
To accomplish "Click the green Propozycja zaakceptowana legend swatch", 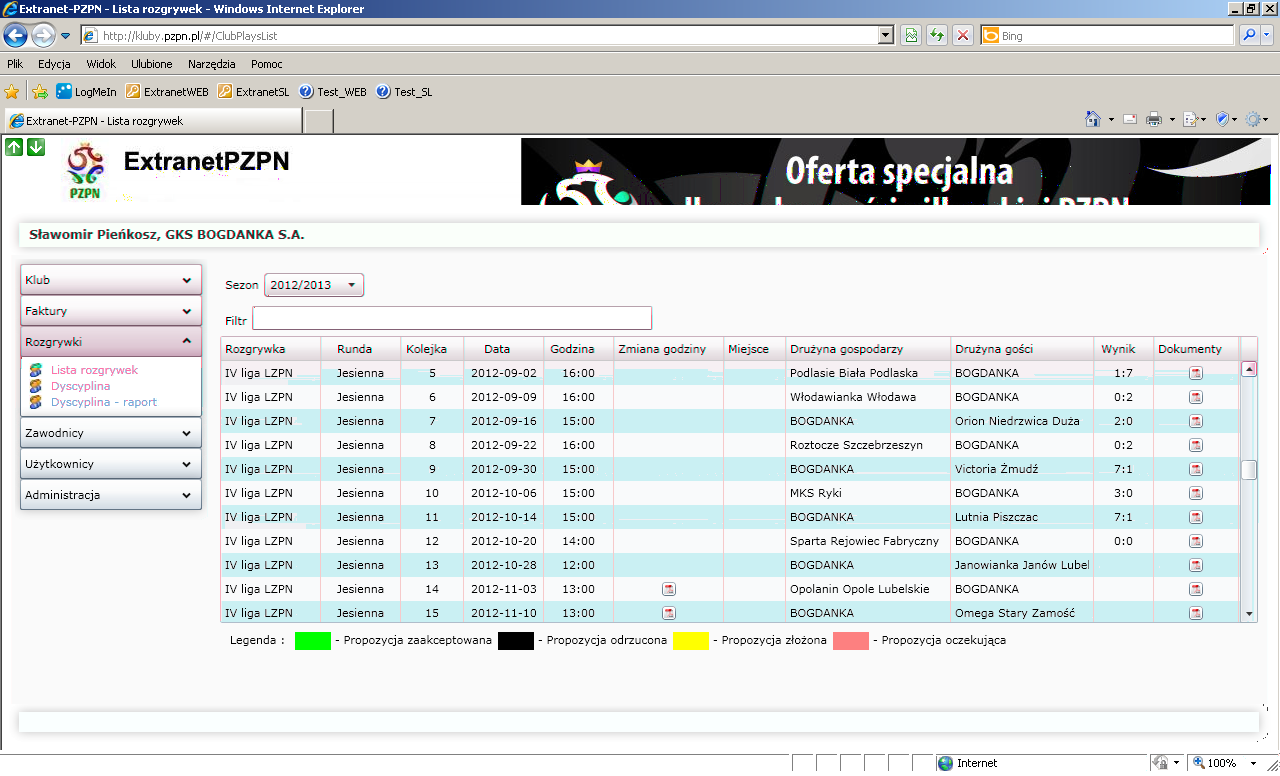I will (x=313, y=640).
